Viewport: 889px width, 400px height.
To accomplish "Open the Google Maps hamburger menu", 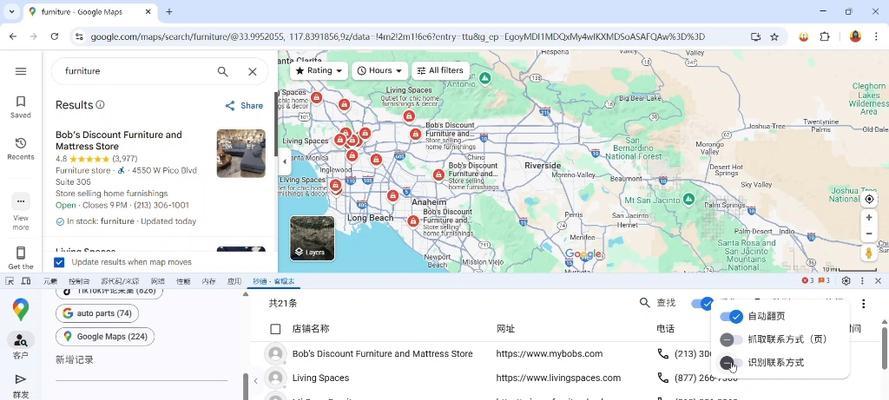I will tap(20, 71).
